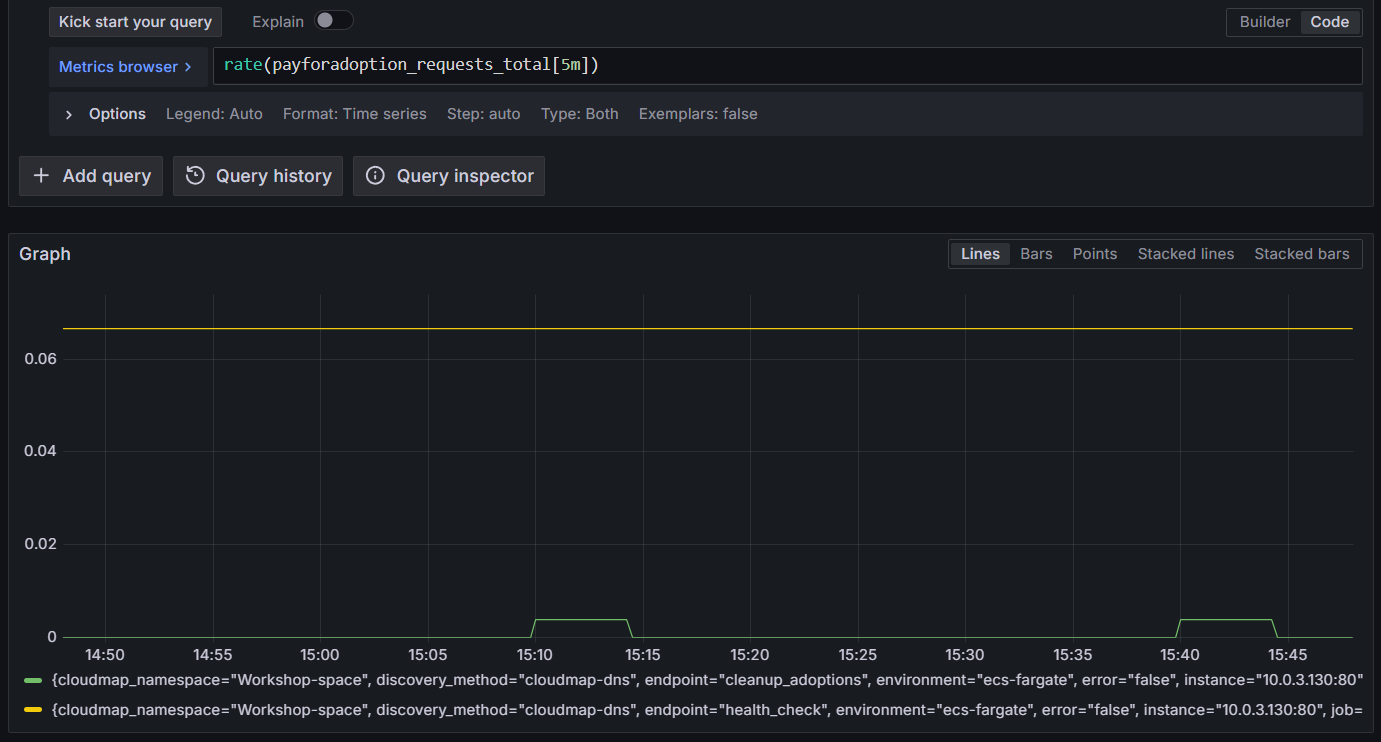The image size is (1381, 742).
Task: Open the Metrics browser
Action: 119,66
